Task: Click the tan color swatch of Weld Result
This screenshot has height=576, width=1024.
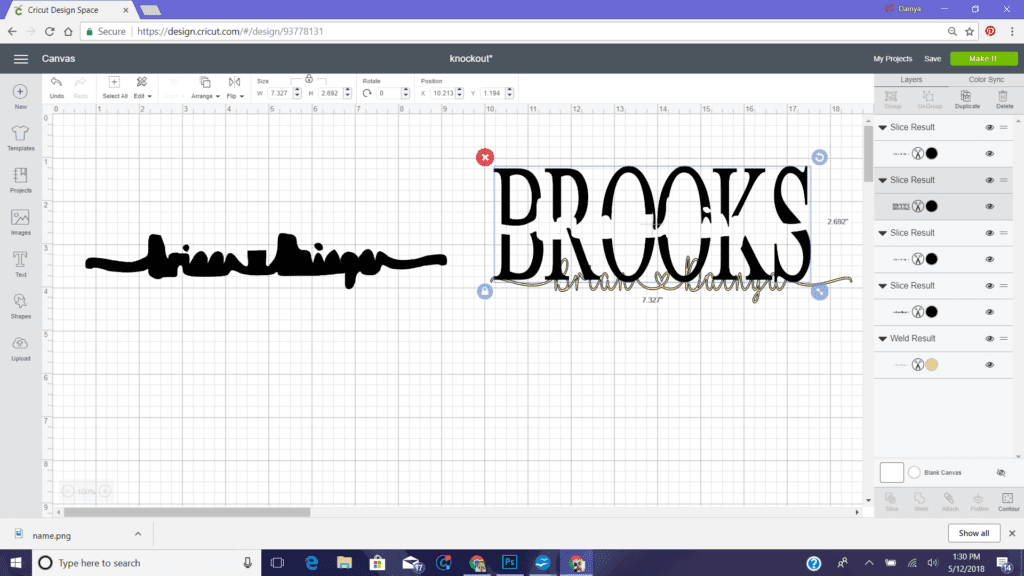Action: tap(931, 364)
